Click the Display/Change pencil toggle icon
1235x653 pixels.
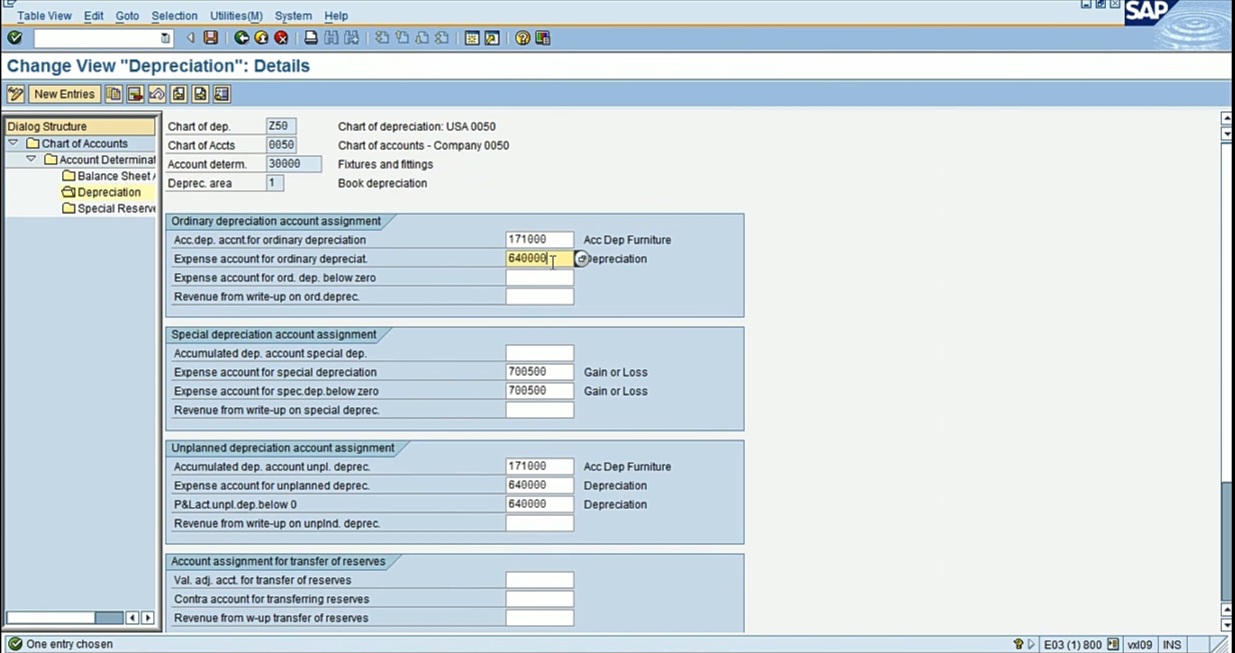click(15, 94)
